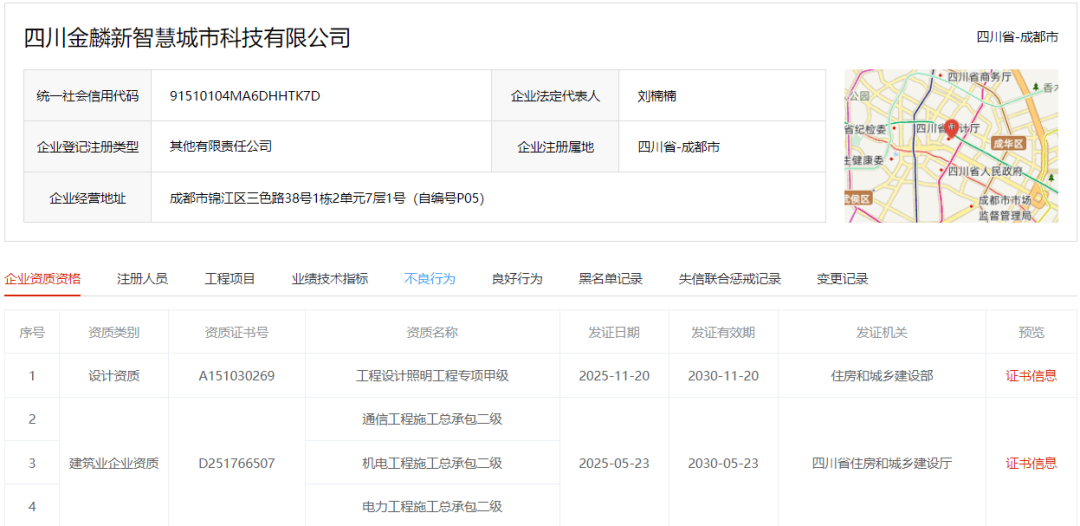Open the 不良行为 tab
Viewport: 1080px width, 526px height.
430,279
